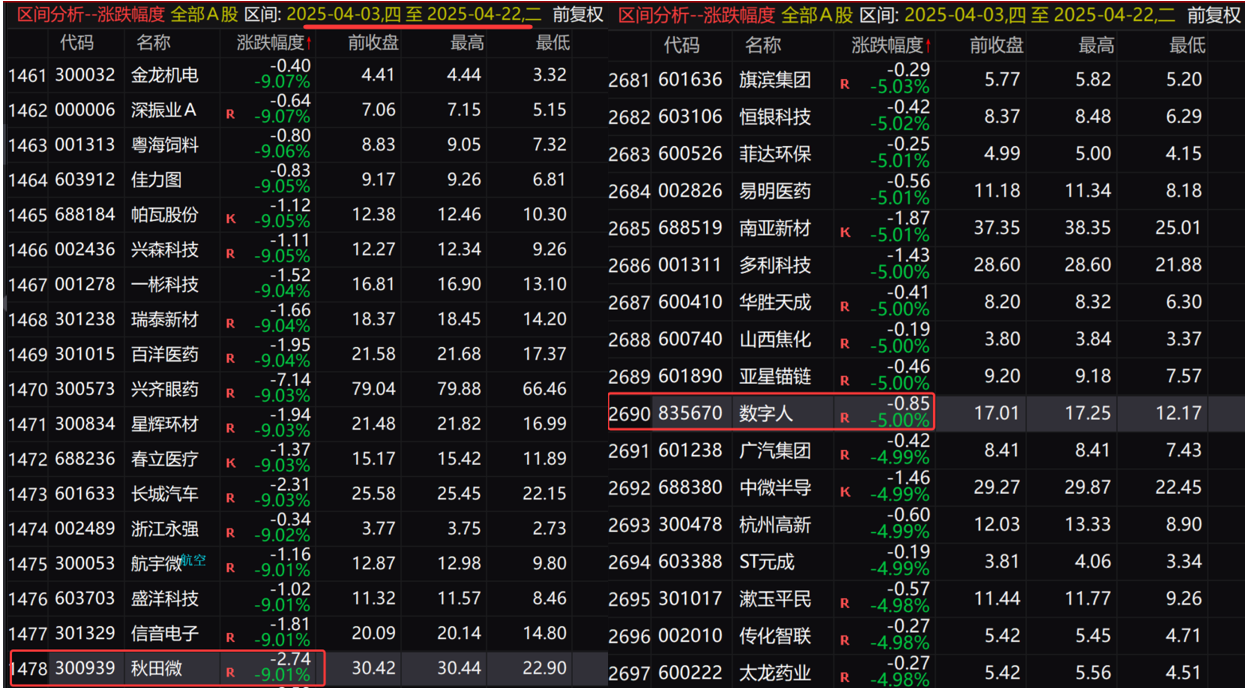Select stock name 盛洋科技

(x=165, y=598)
